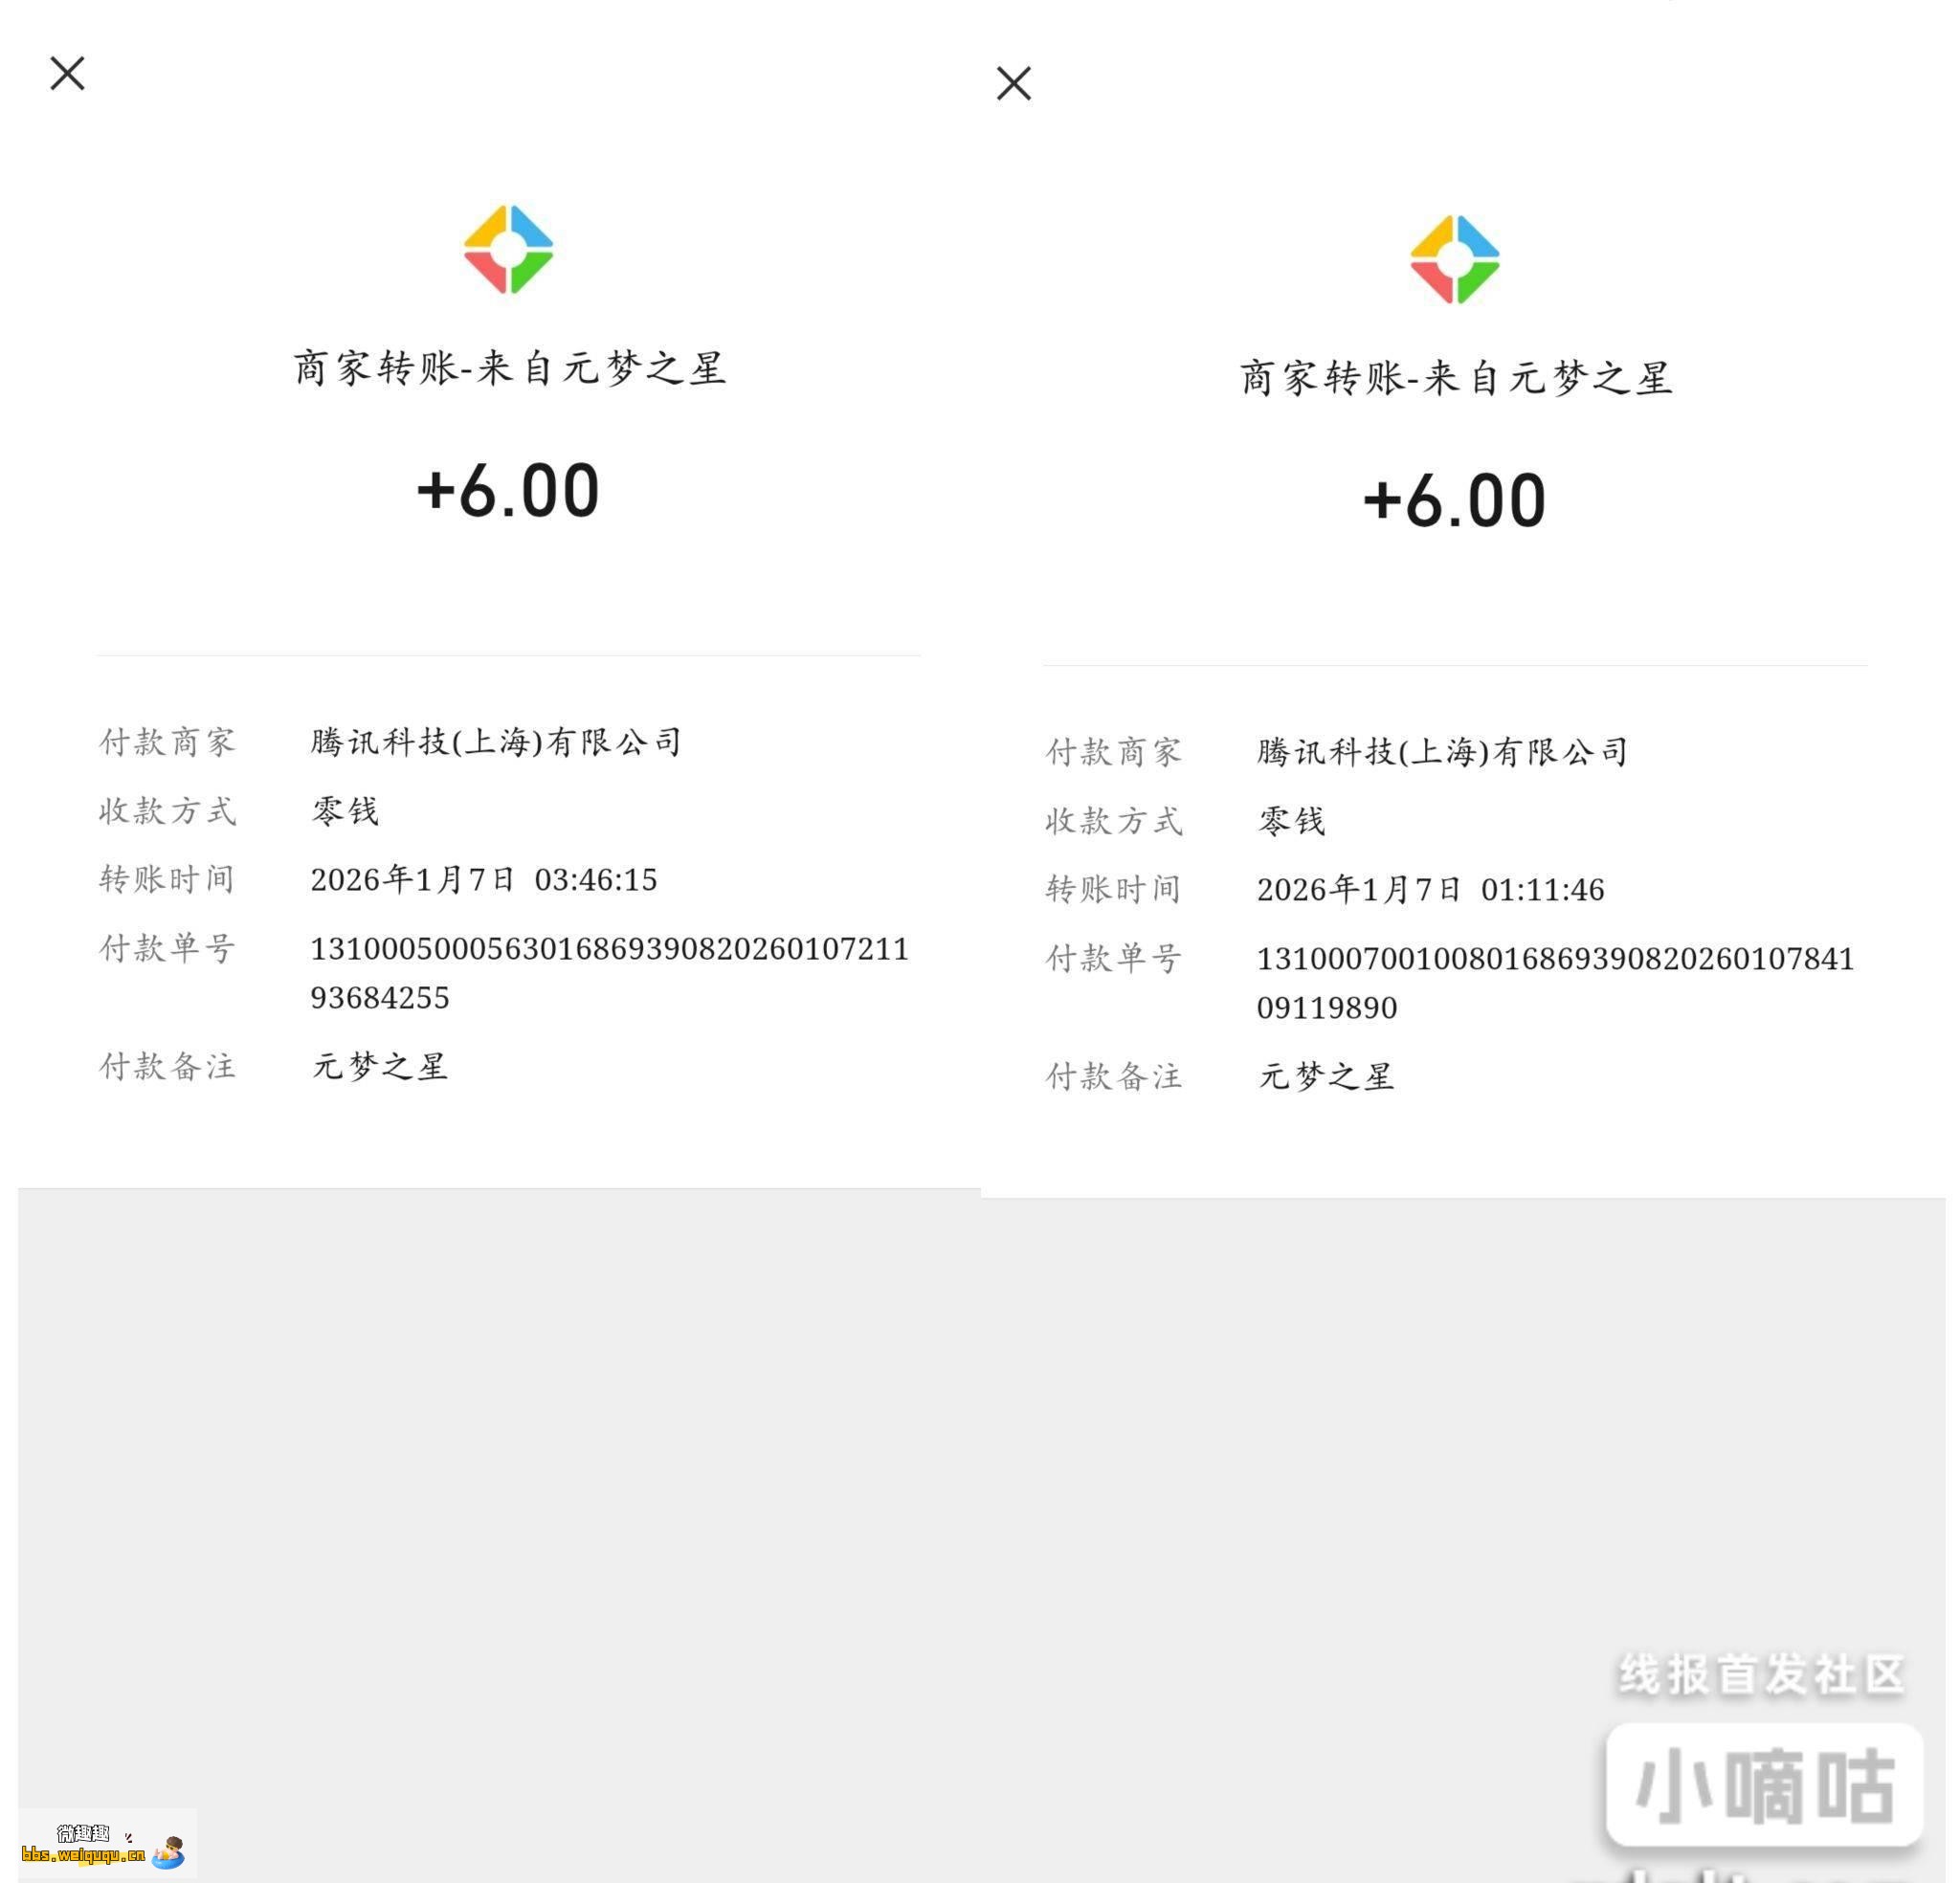The image size is (1960, 1883).
Task: Click the 小嘀咕 watermark badge
Action: coord(1764,1786)
